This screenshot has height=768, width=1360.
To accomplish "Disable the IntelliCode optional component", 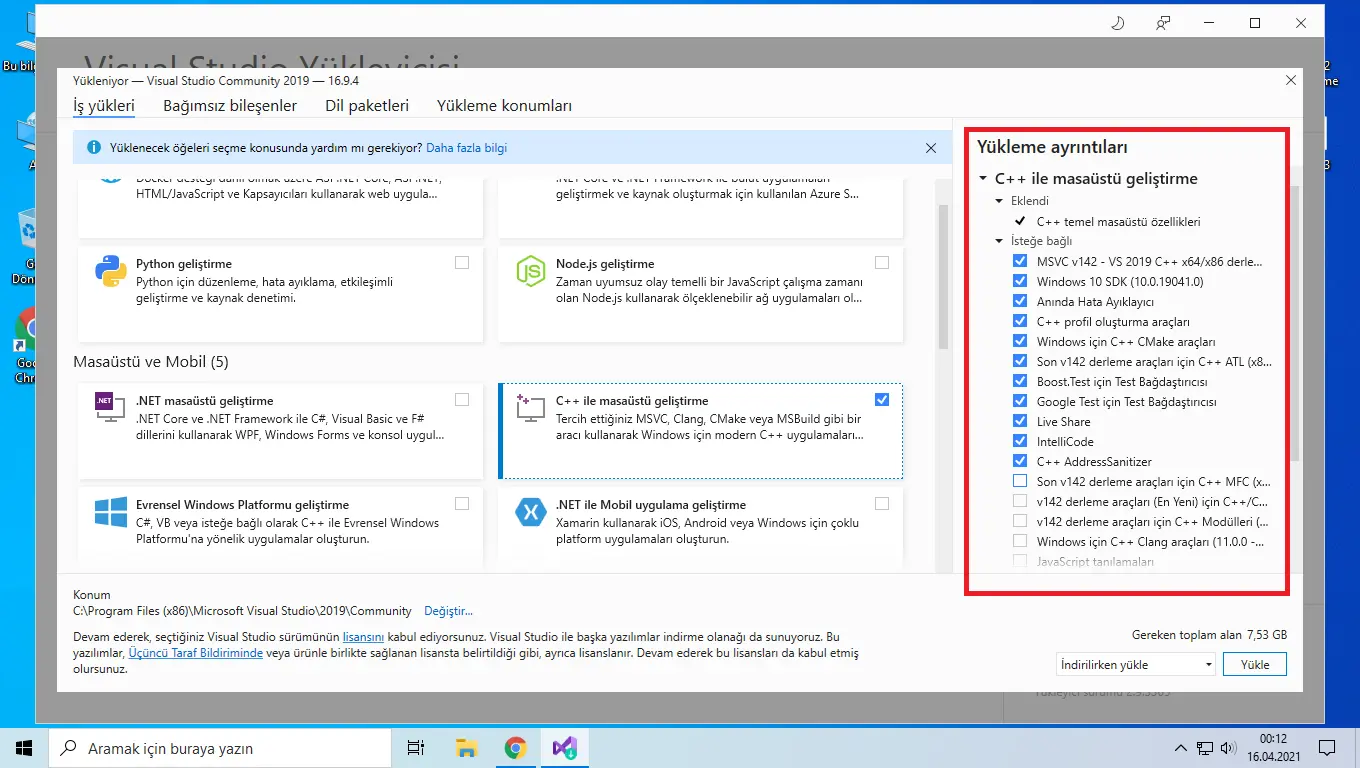I will (1020, 441).
